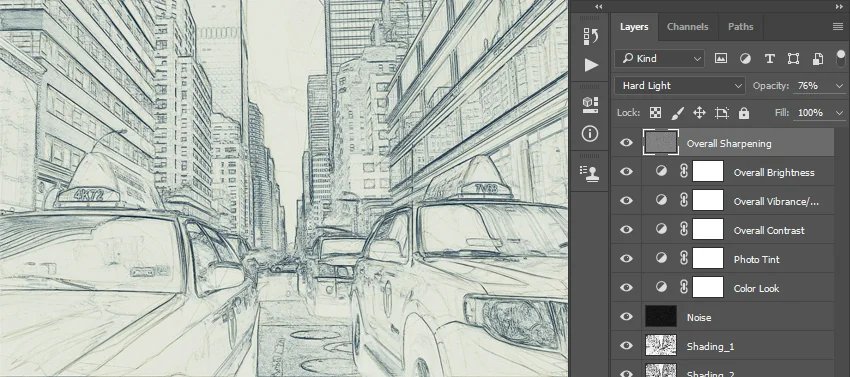Lock transparent pixels

coord(655,113)
